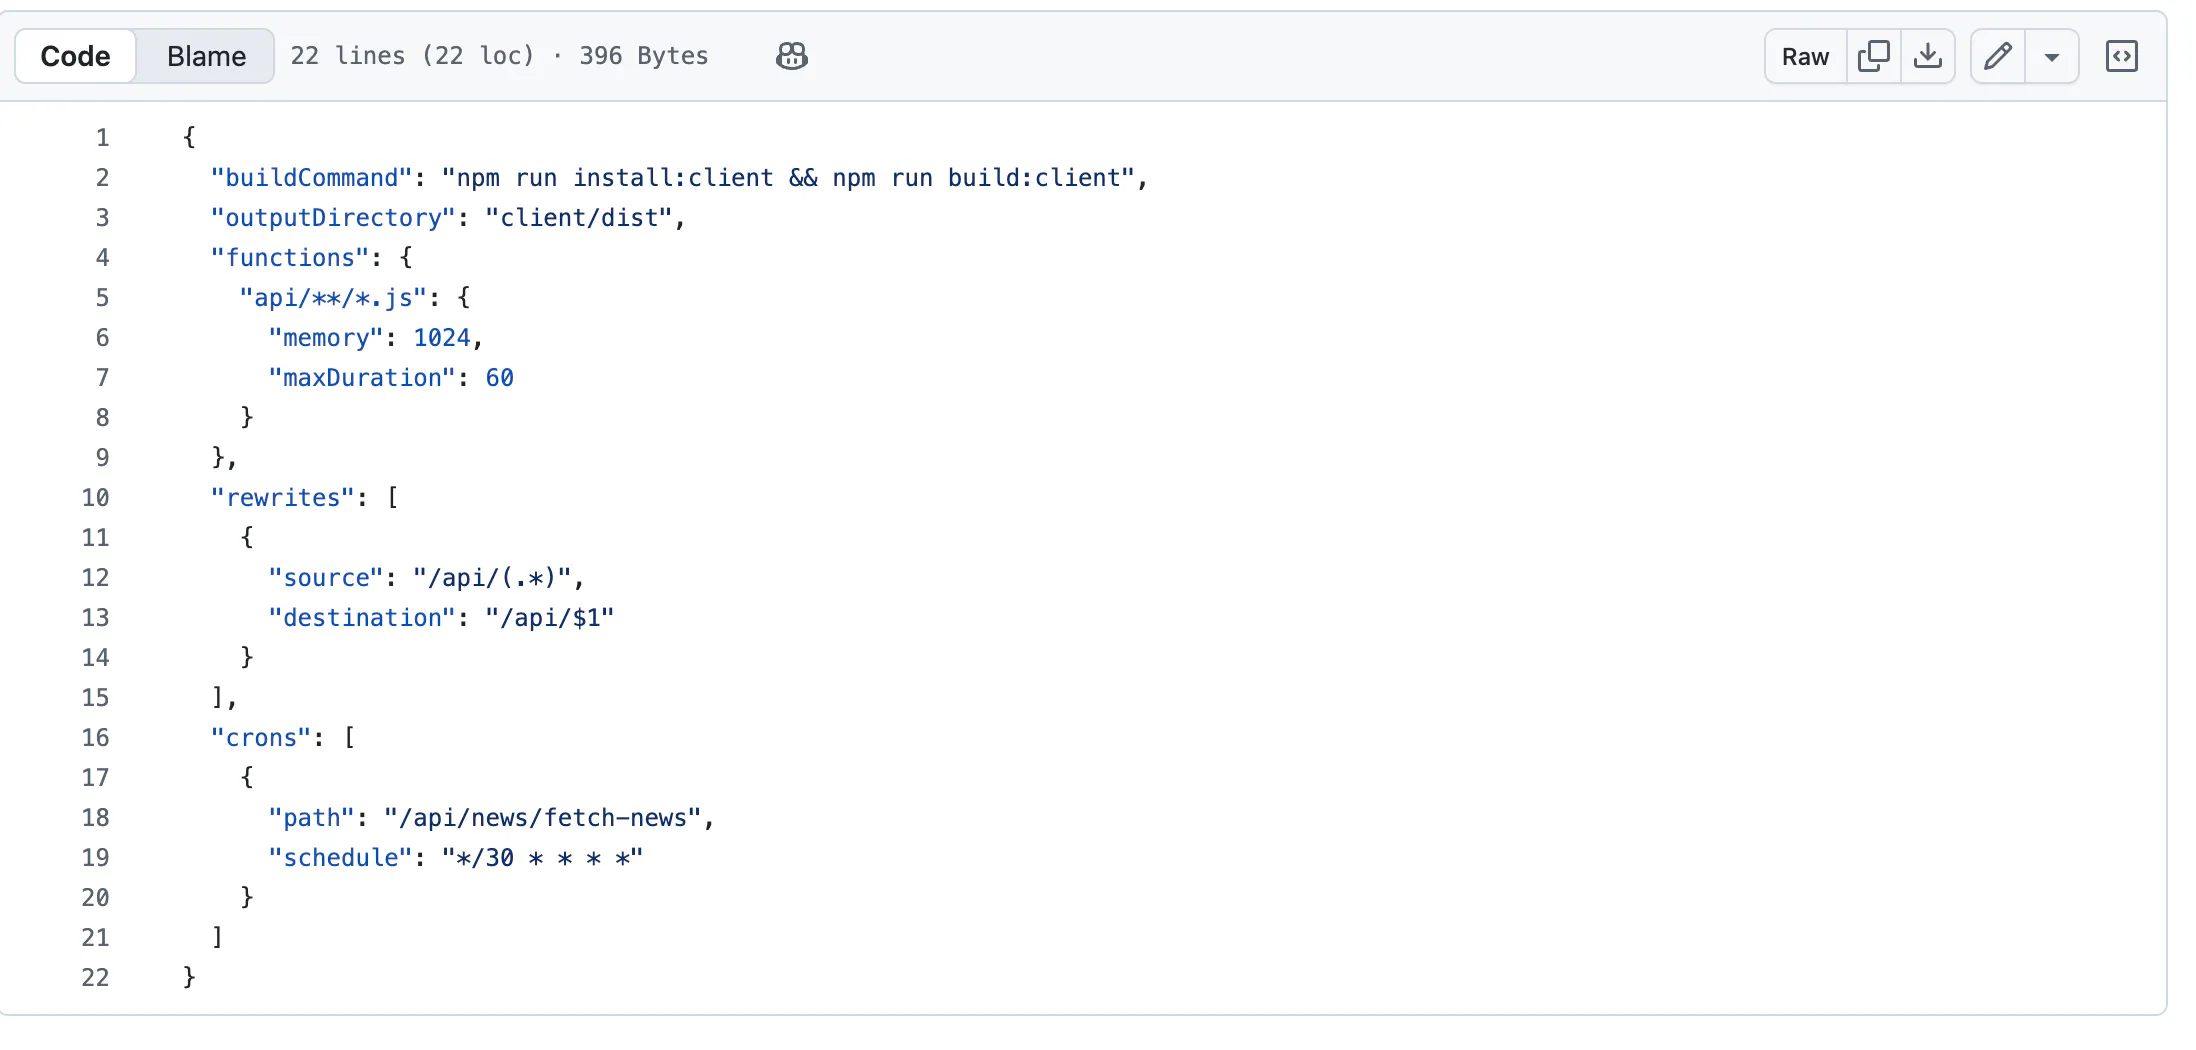
Task: Click the "buildCommand" key in code
Action: 311,177
